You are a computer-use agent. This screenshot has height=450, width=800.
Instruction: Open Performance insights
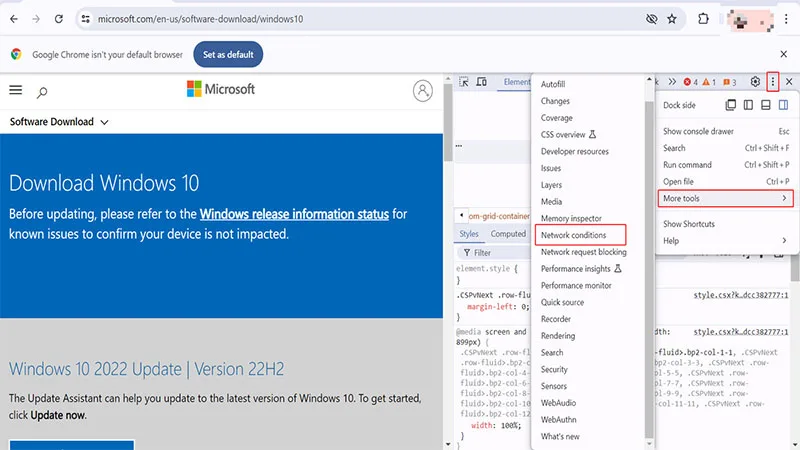tap(581, 269)
